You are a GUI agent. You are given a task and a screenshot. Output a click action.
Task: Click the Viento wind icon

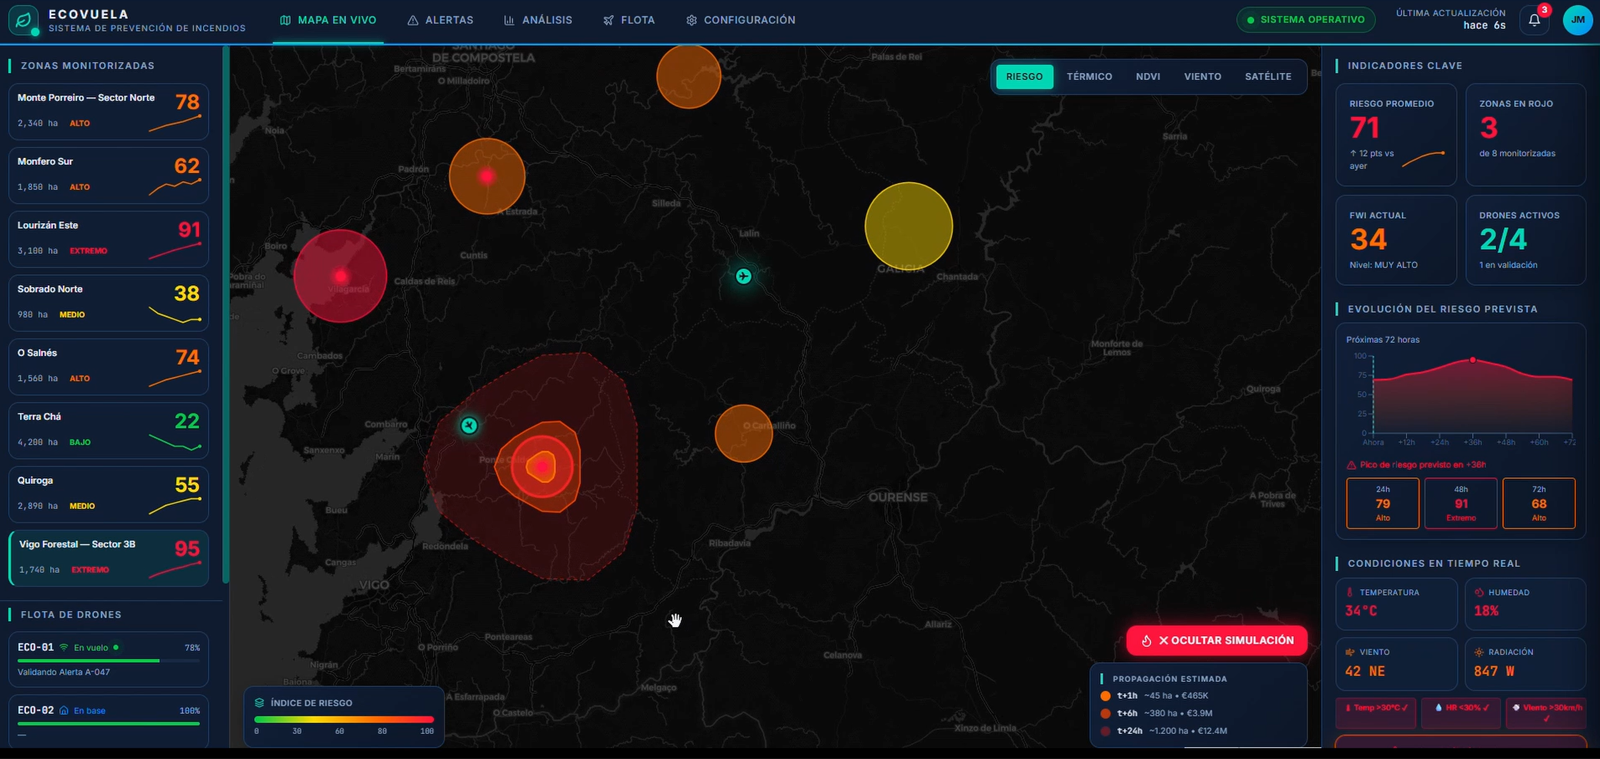pos(1350,652)
